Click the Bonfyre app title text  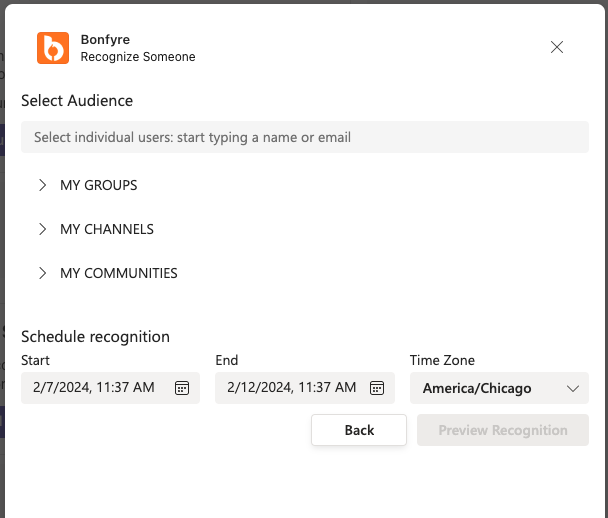(105, 40)
